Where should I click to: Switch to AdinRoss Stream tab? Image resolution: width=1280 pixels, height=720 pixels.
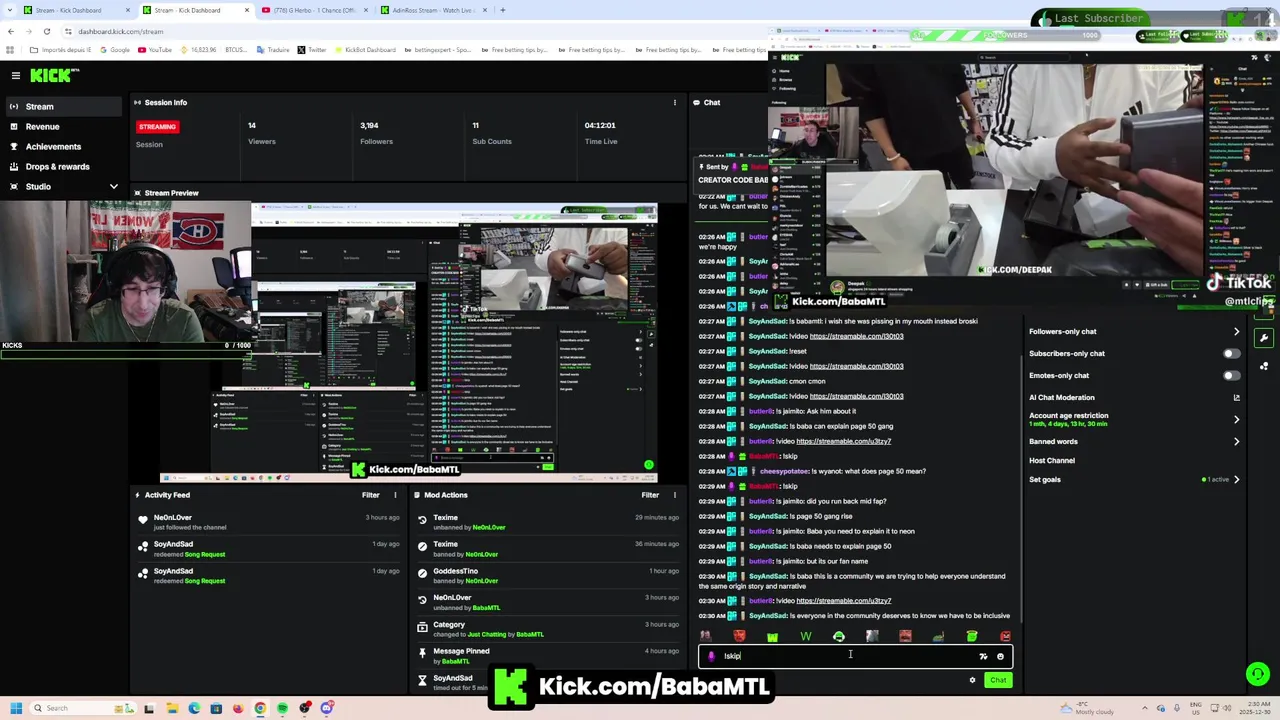pyautogui.click(x=434, y=10)
